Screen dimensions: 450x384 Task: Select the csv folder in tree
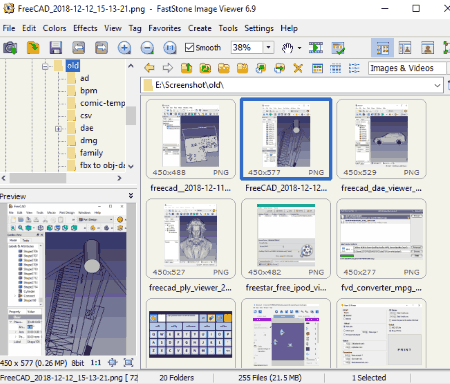86,116
